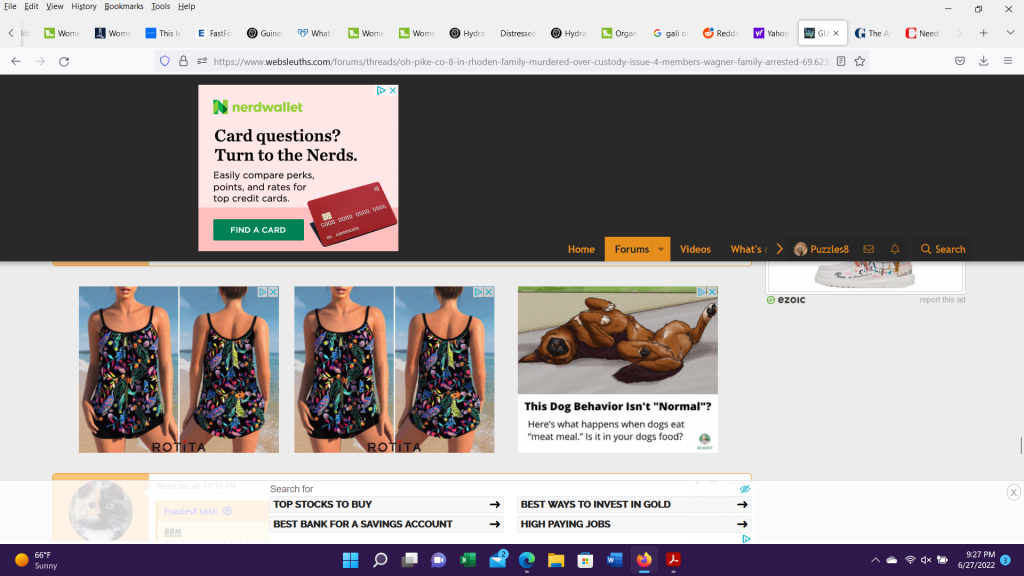Viewport: 1024px width, 576px height.
Task: Close the dog behavior ad
Action: [x=712, y=292]
